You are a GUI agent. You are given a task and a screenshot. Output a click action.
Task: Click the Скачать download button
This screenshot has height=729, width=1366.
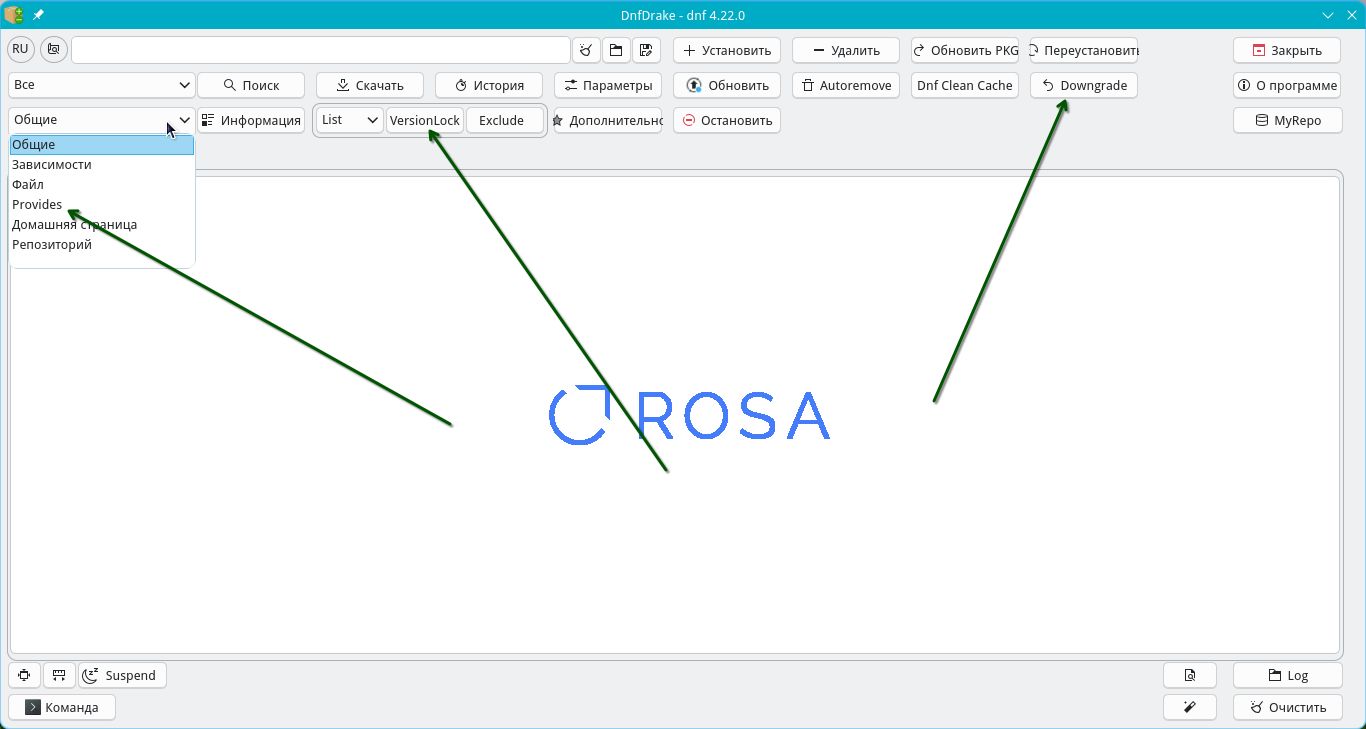click(370, 85)
